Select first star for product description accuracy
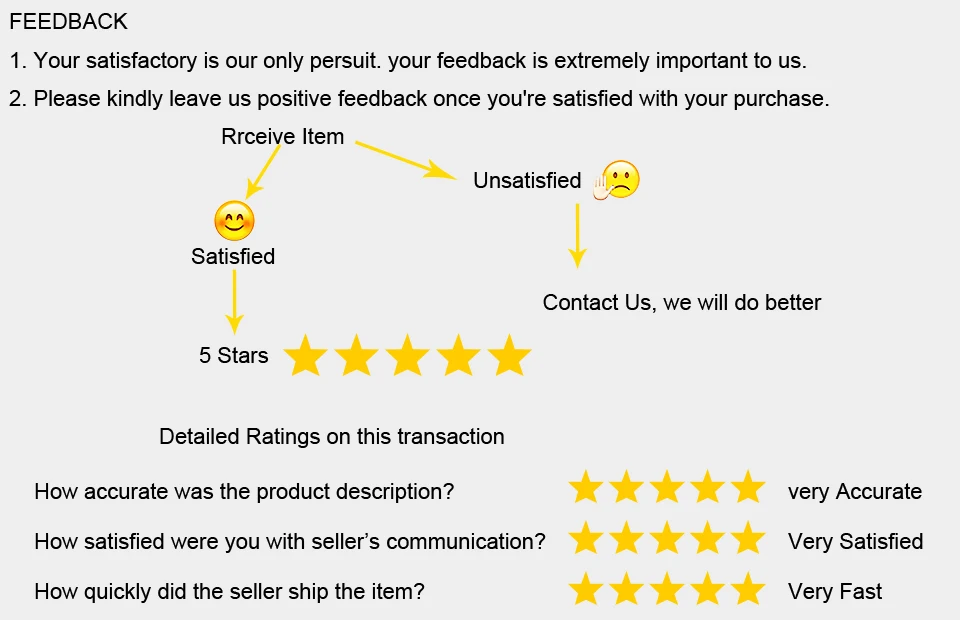Image resolution: width=960 pixels, height=620 pixels. tap(586, 487)
